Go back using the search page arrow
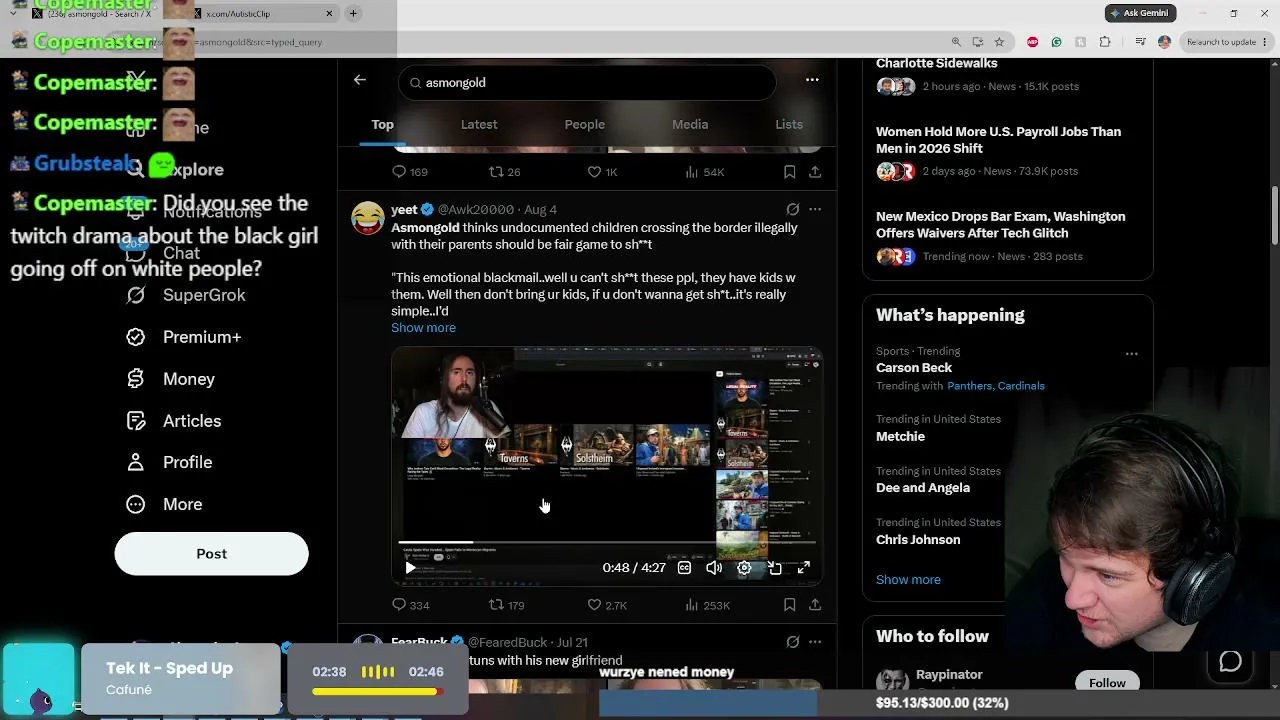The height and width of the screenshot is (720, 1280). 360,80
